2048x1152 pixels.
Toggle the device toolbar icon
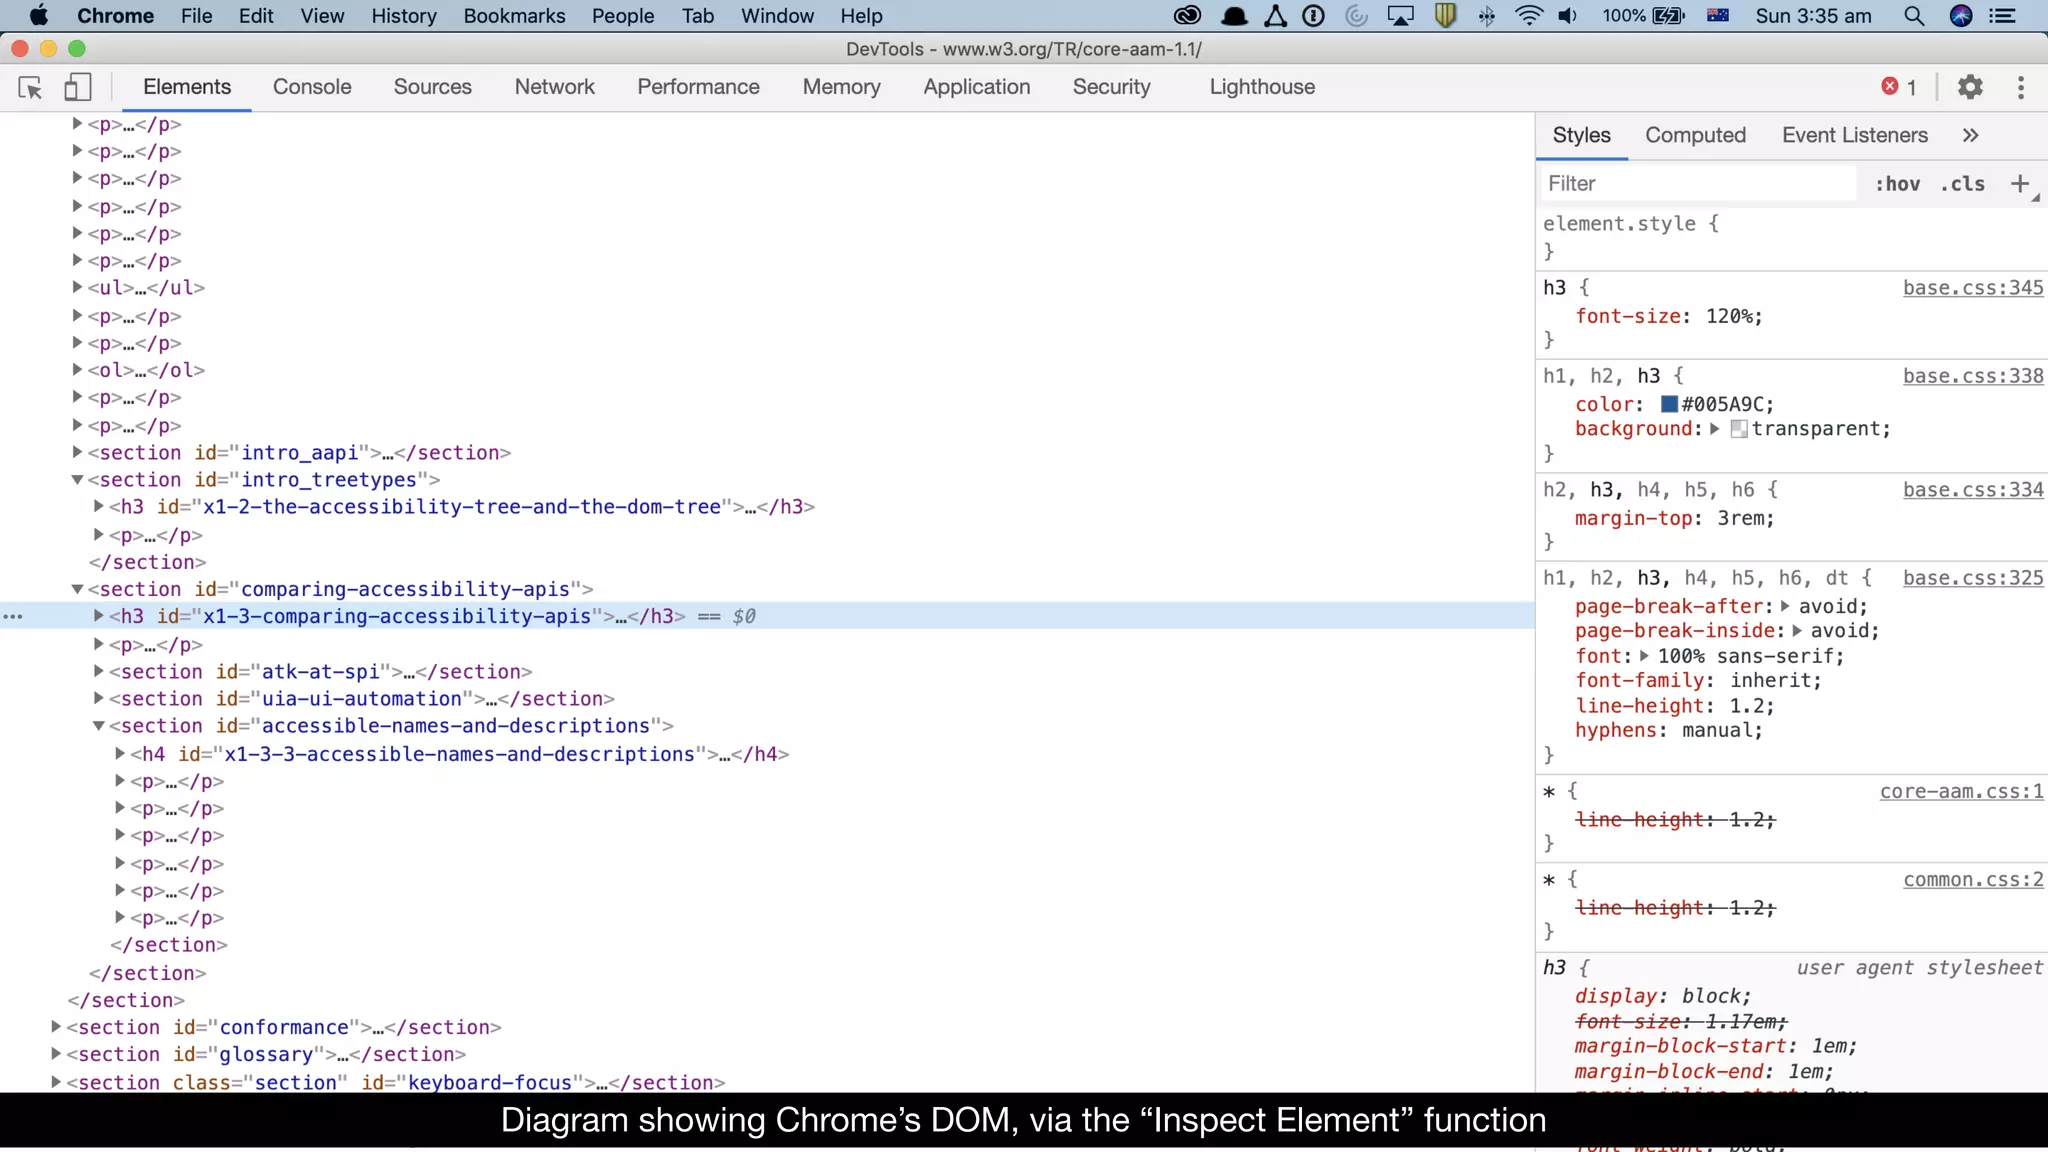pos(78,87)
